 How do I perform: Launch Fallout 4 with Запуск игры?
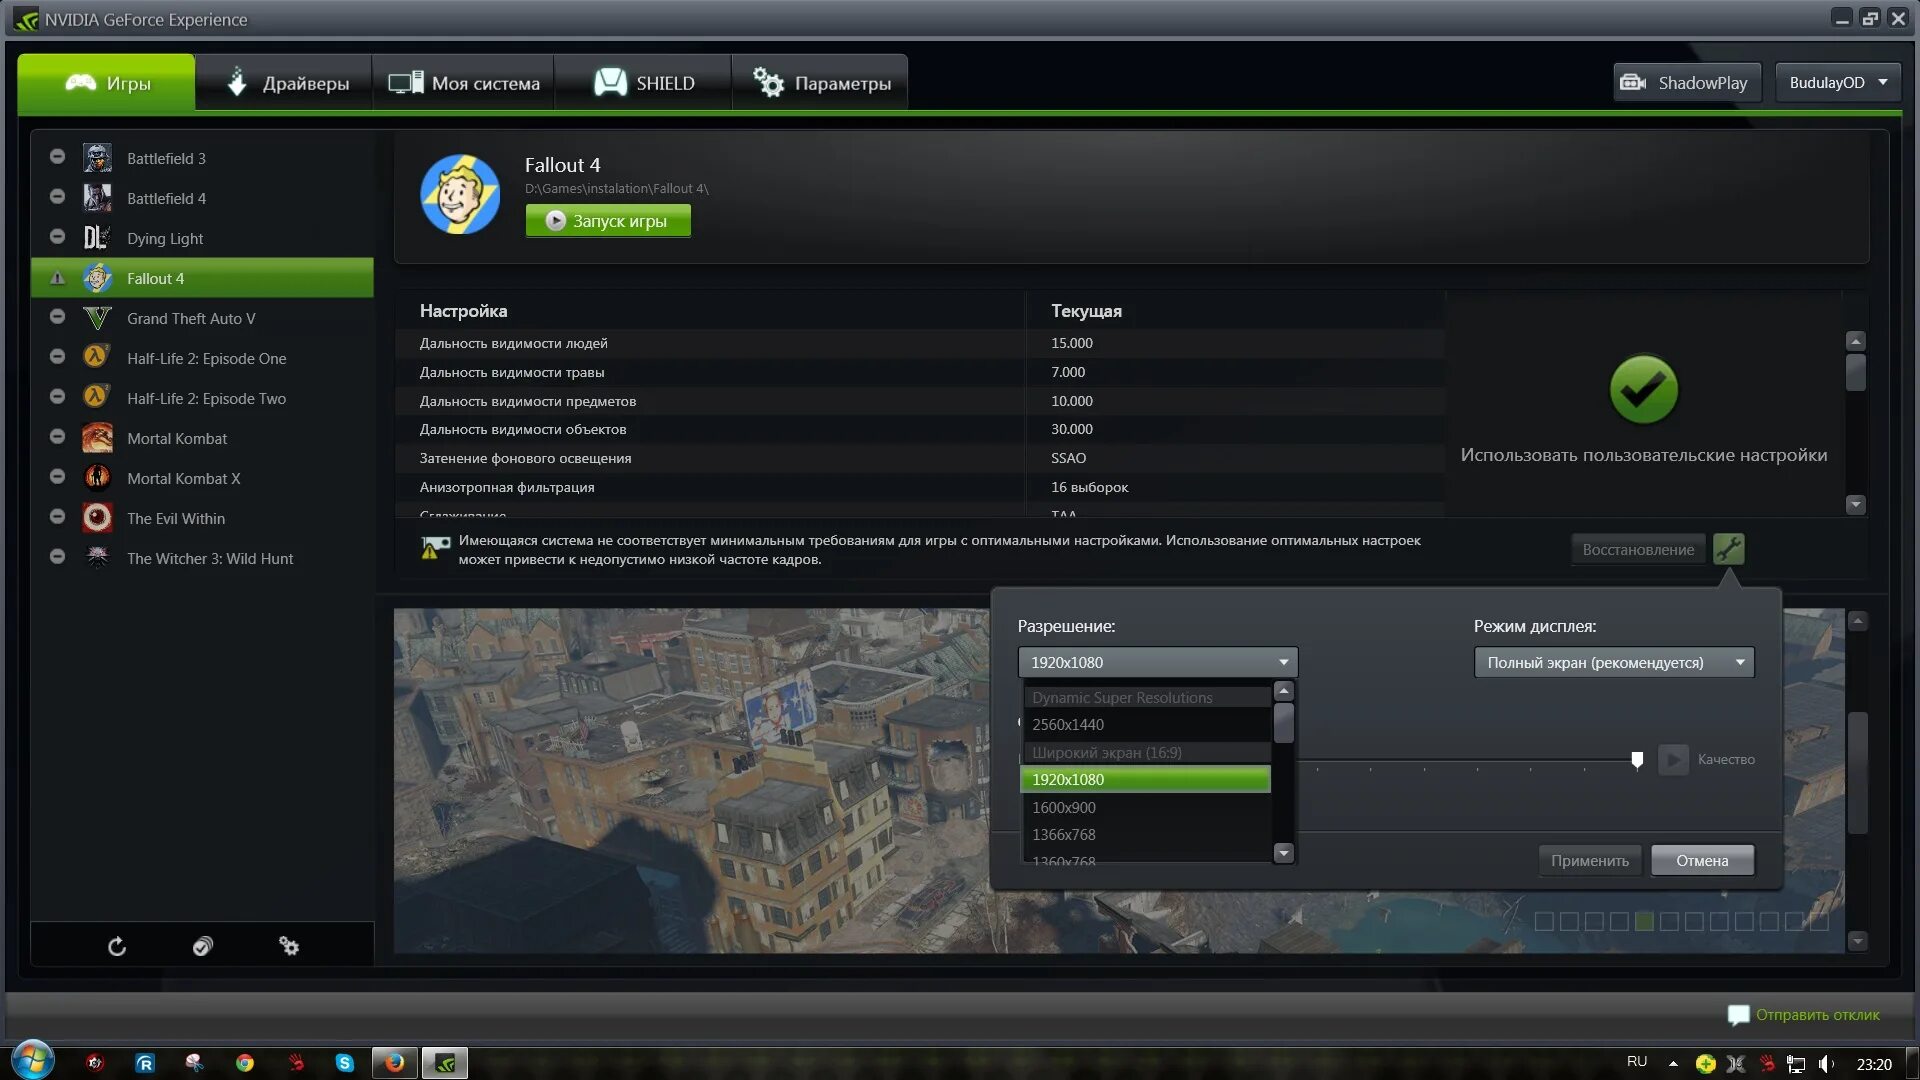click(x=608, y=221)
